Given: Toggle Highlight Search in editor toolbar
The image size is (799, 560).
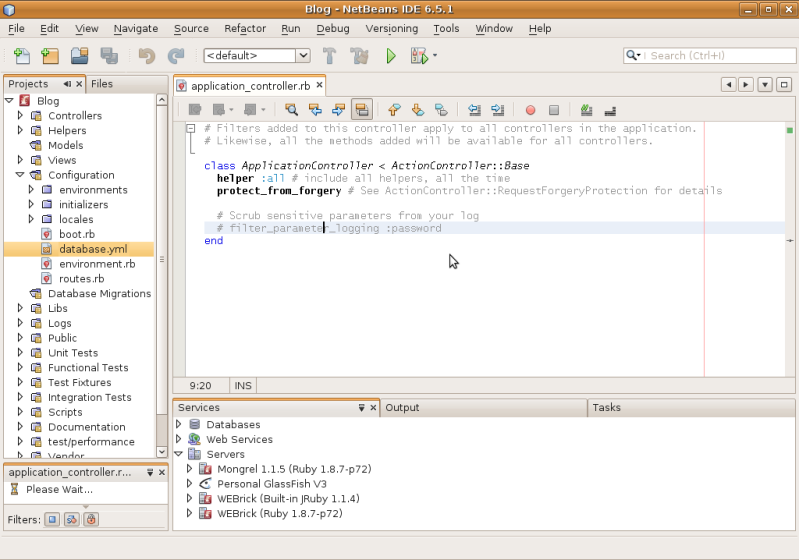Looking at the screenshot, I should coord(362,110).
